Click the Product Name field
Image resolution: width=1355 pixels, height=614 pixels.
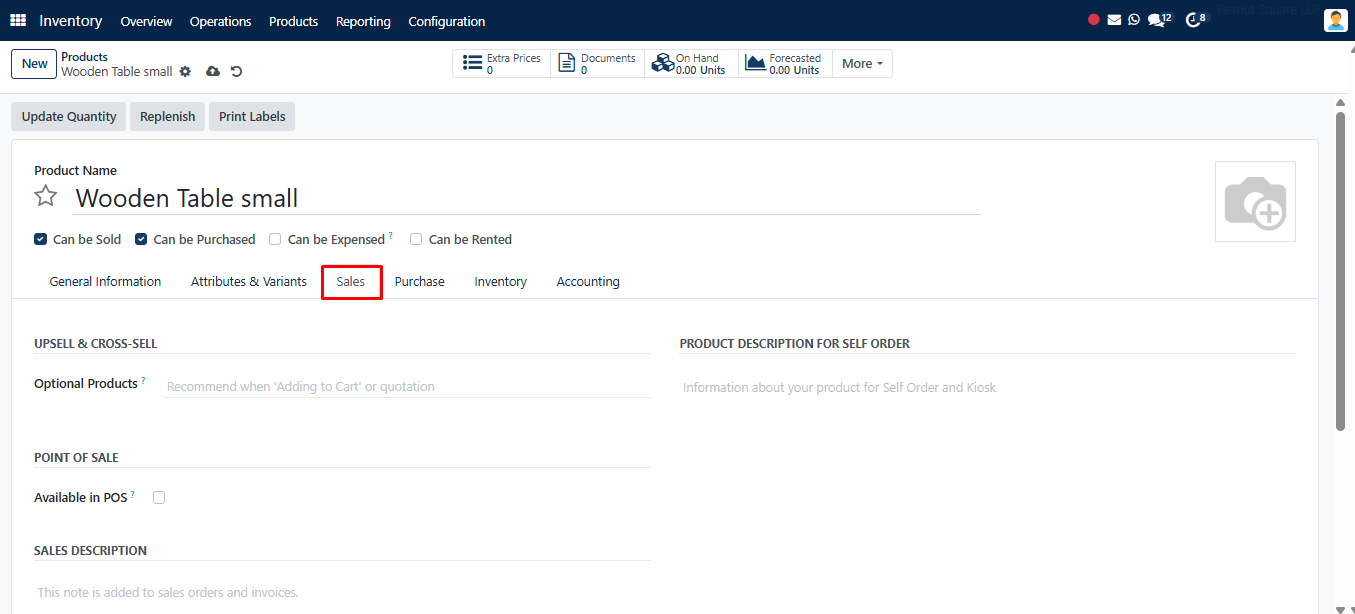coord(526,198)
